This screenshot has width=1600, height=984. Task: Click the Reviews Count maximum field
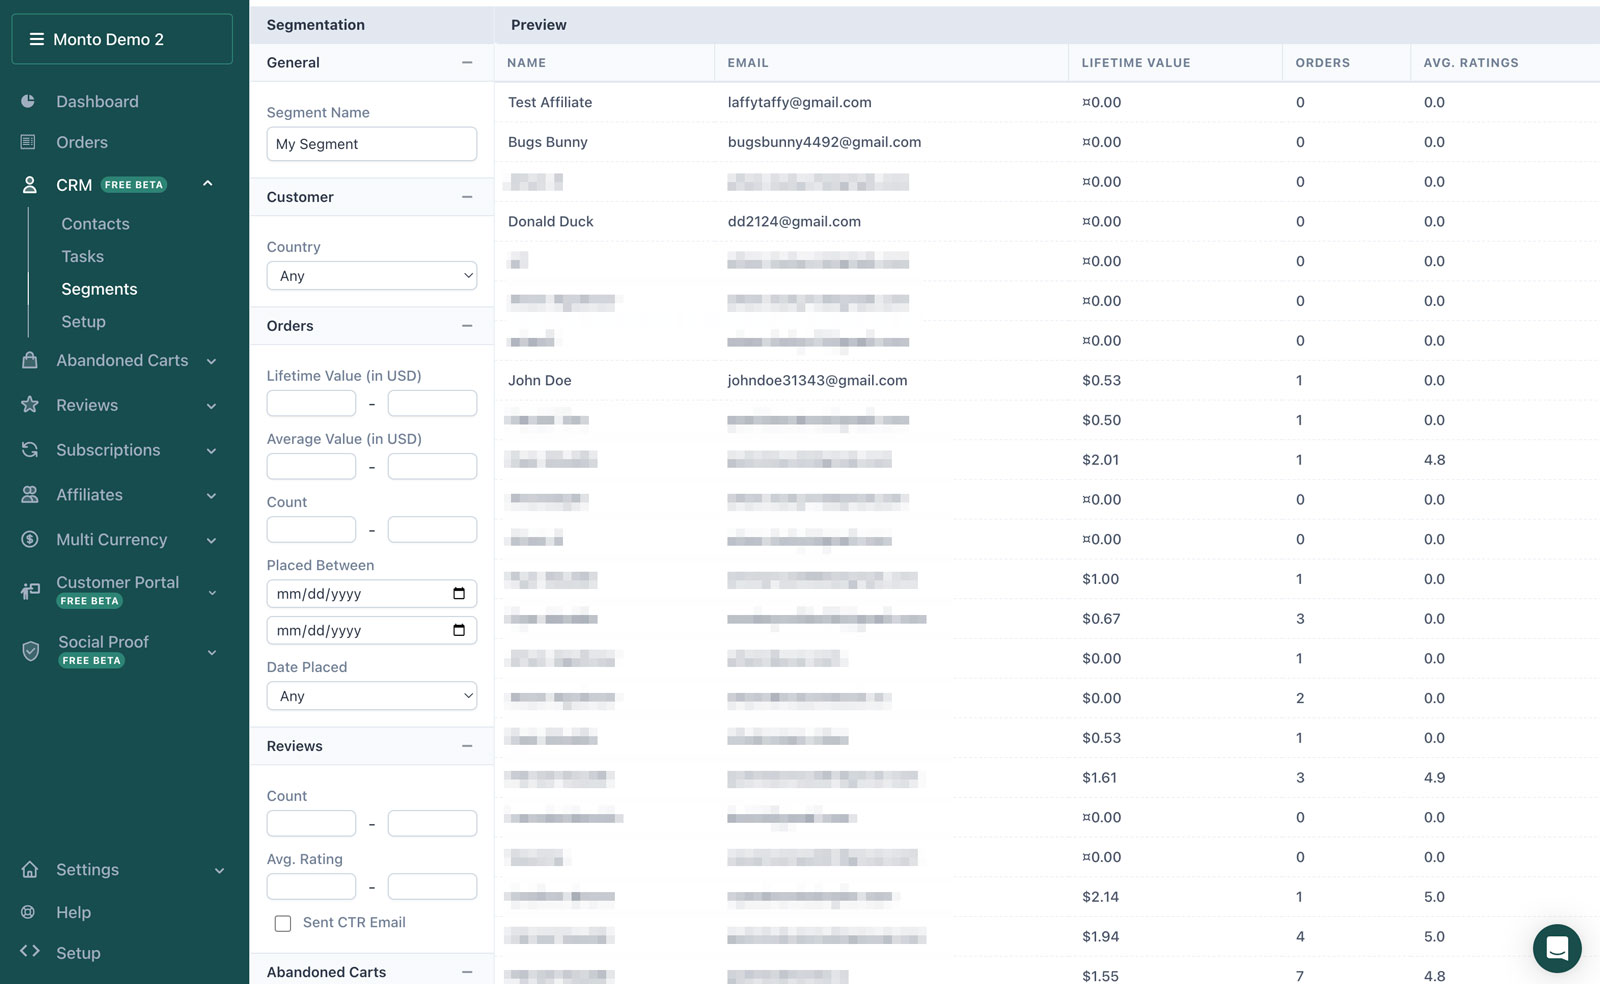click(432, 823)
